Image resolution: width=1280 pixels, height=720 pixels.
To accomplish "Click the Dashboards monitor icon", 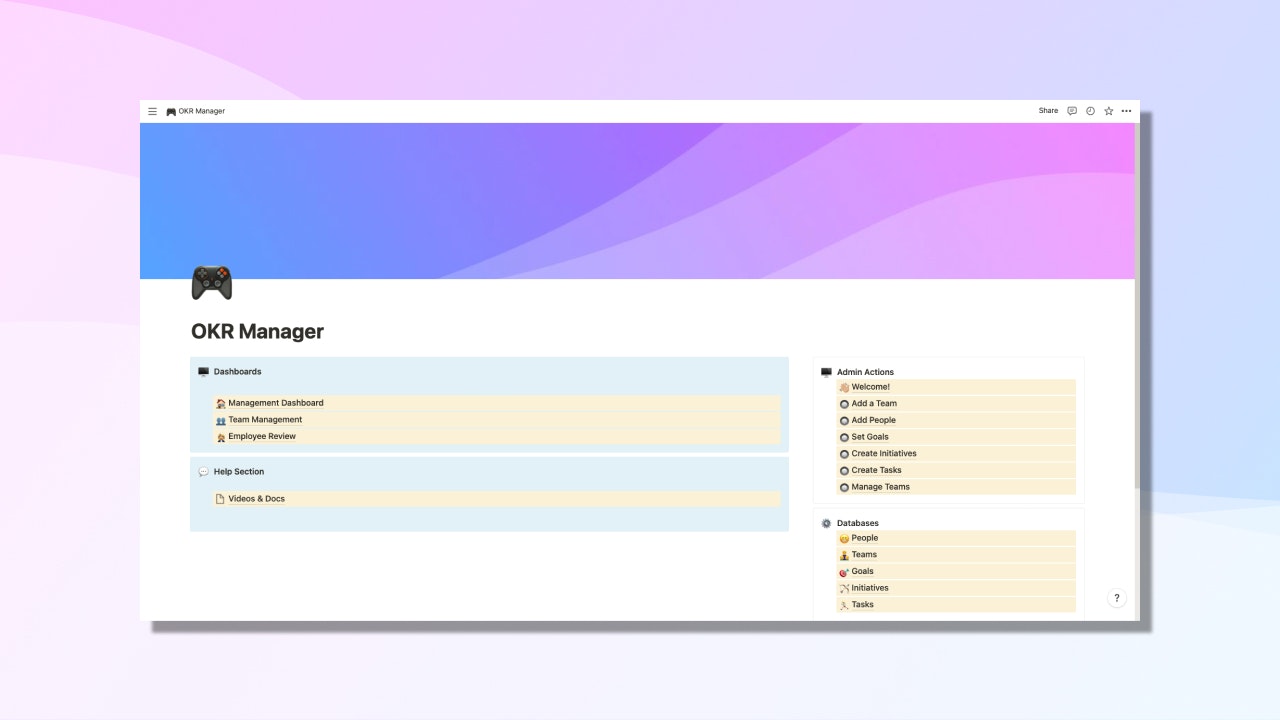I will point(203,372).
